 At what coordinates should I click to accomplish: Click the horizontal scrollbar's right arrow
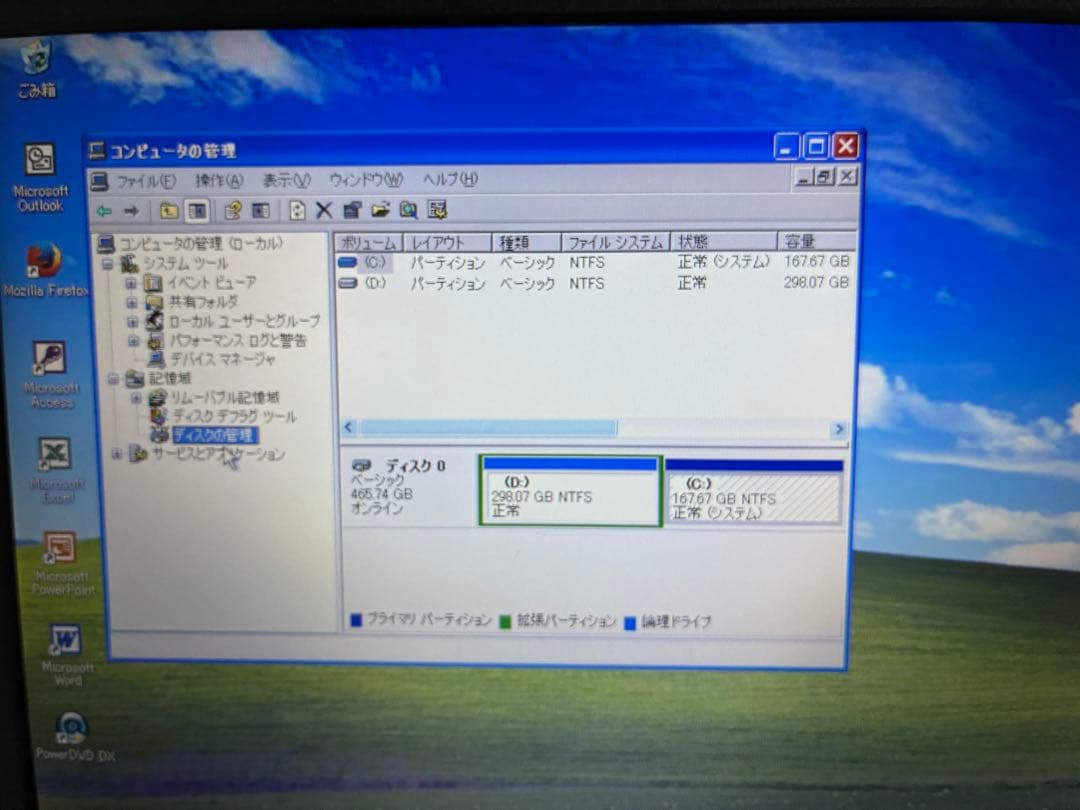(x=838, y=428)
